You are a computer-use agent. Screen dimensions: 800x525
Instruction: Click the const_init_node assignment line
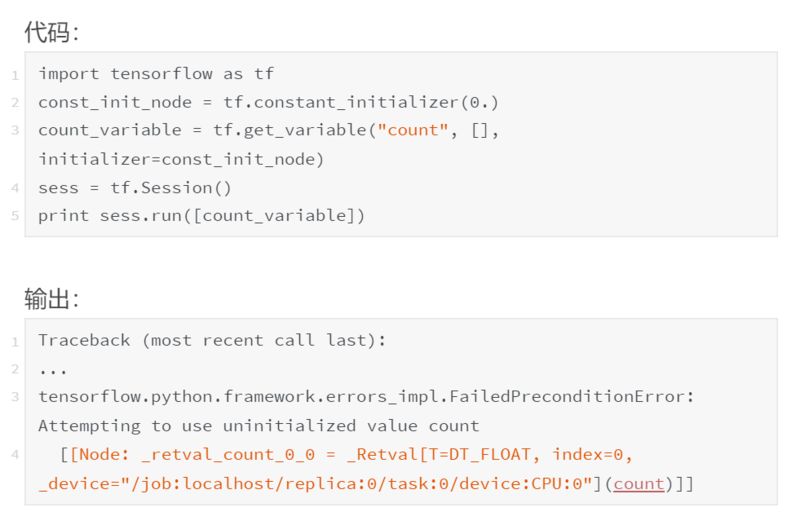pos(268,102)
